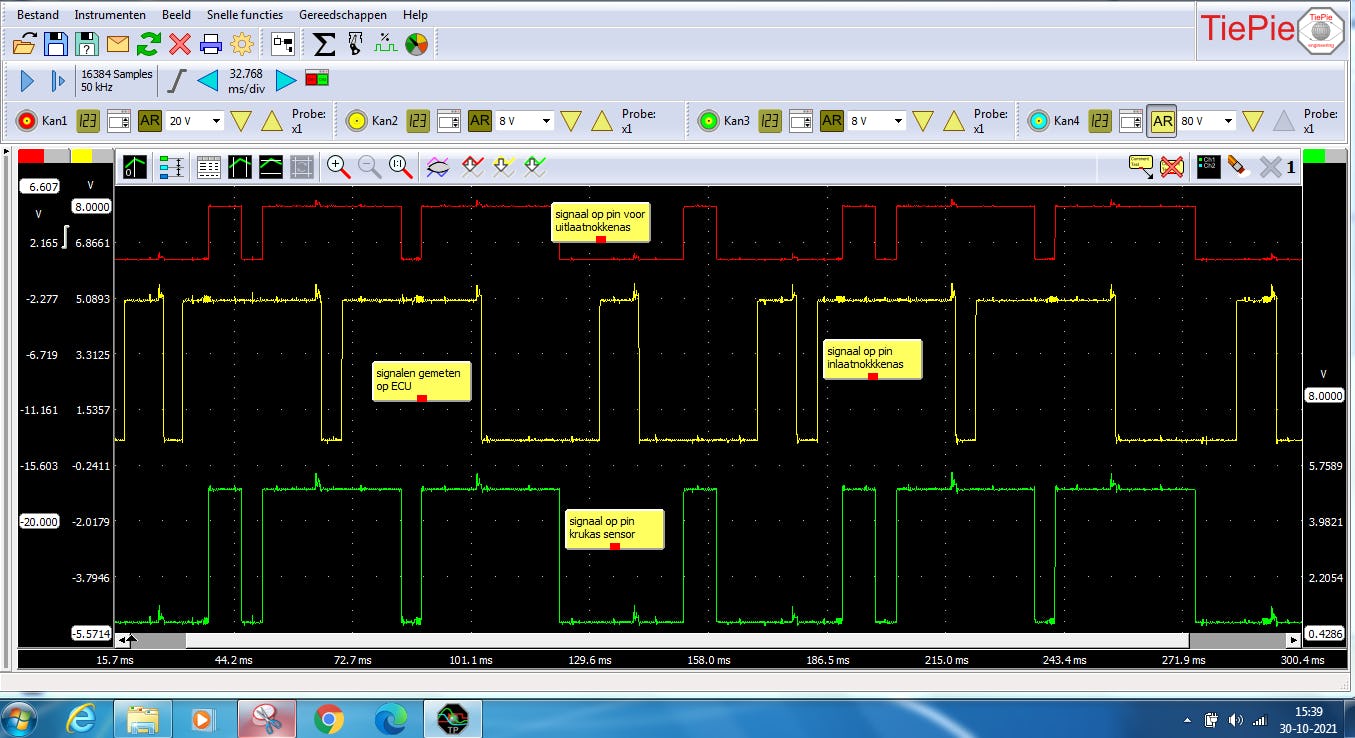
Task: Click the Sigma math functions icon
Action: tap(324, 44)
